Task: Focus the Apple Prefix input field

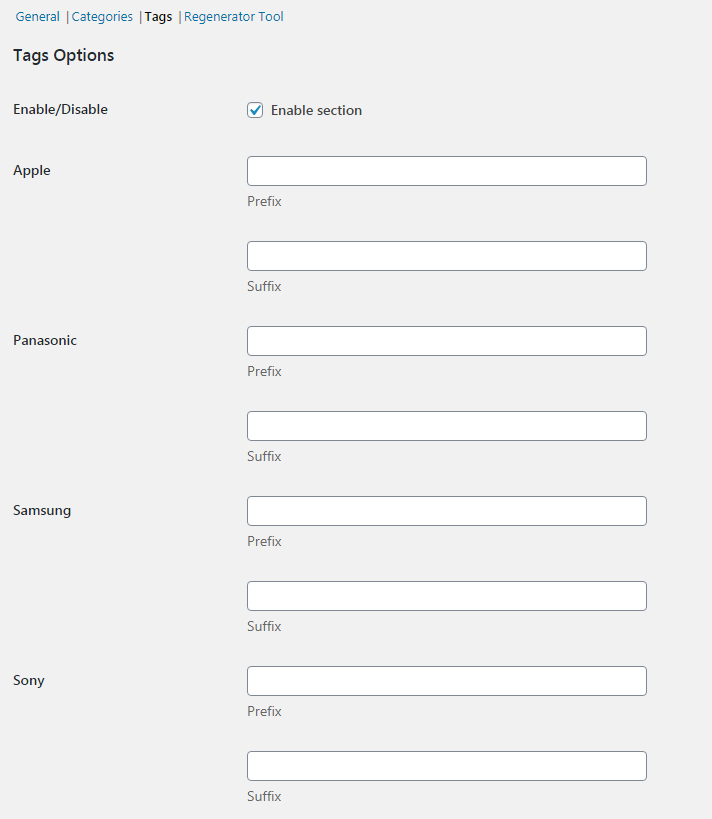Action: click(447, 171)
